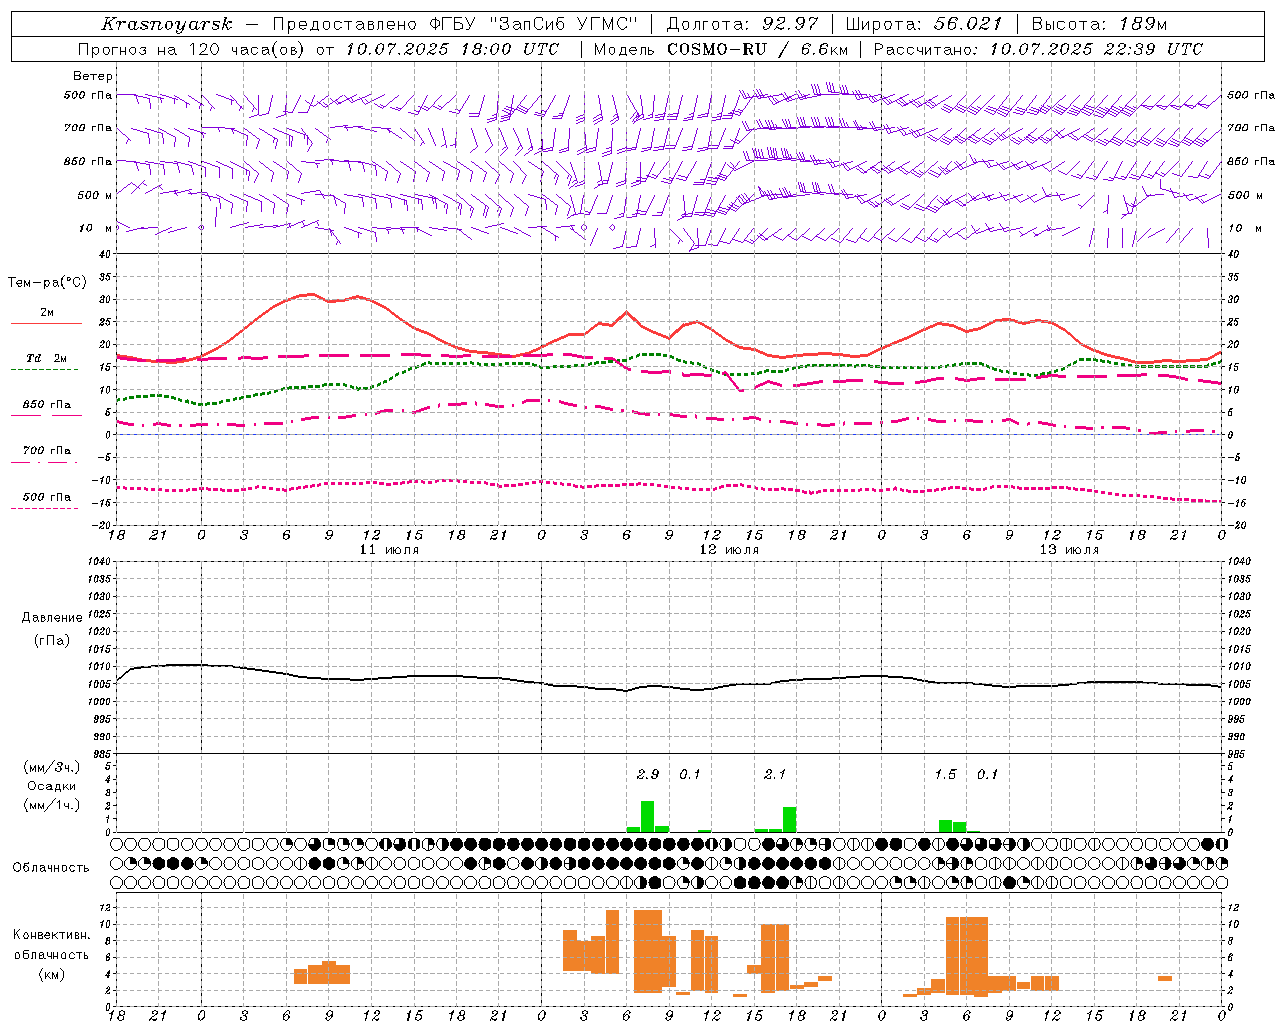Click the 'Осадки' precipitation label

pos(52,786)
